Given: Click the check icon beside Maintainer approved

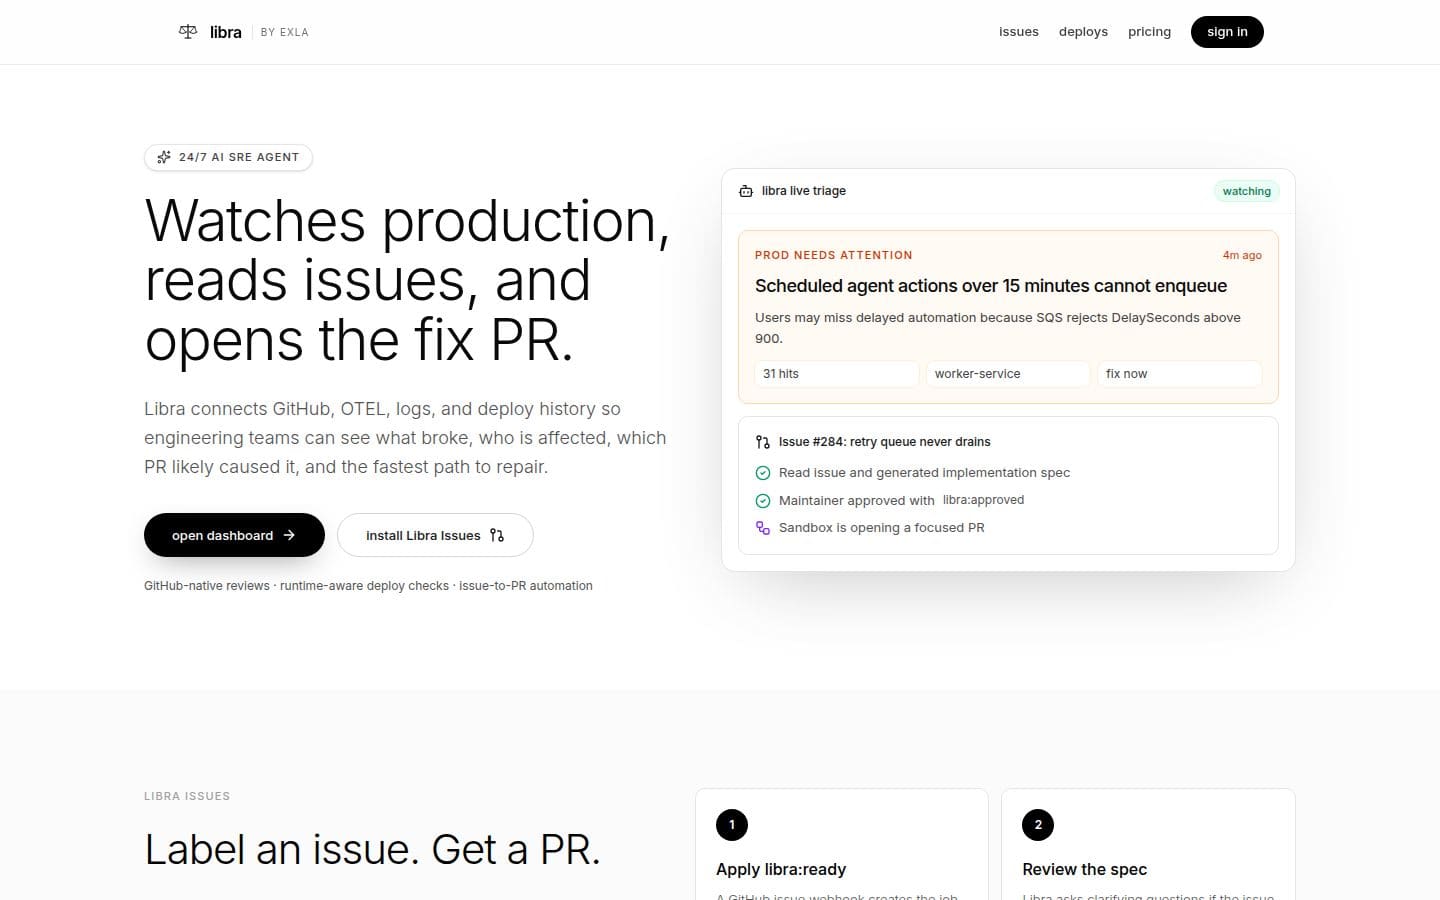Looking at the screenshot, I should [x=763, y=501].
